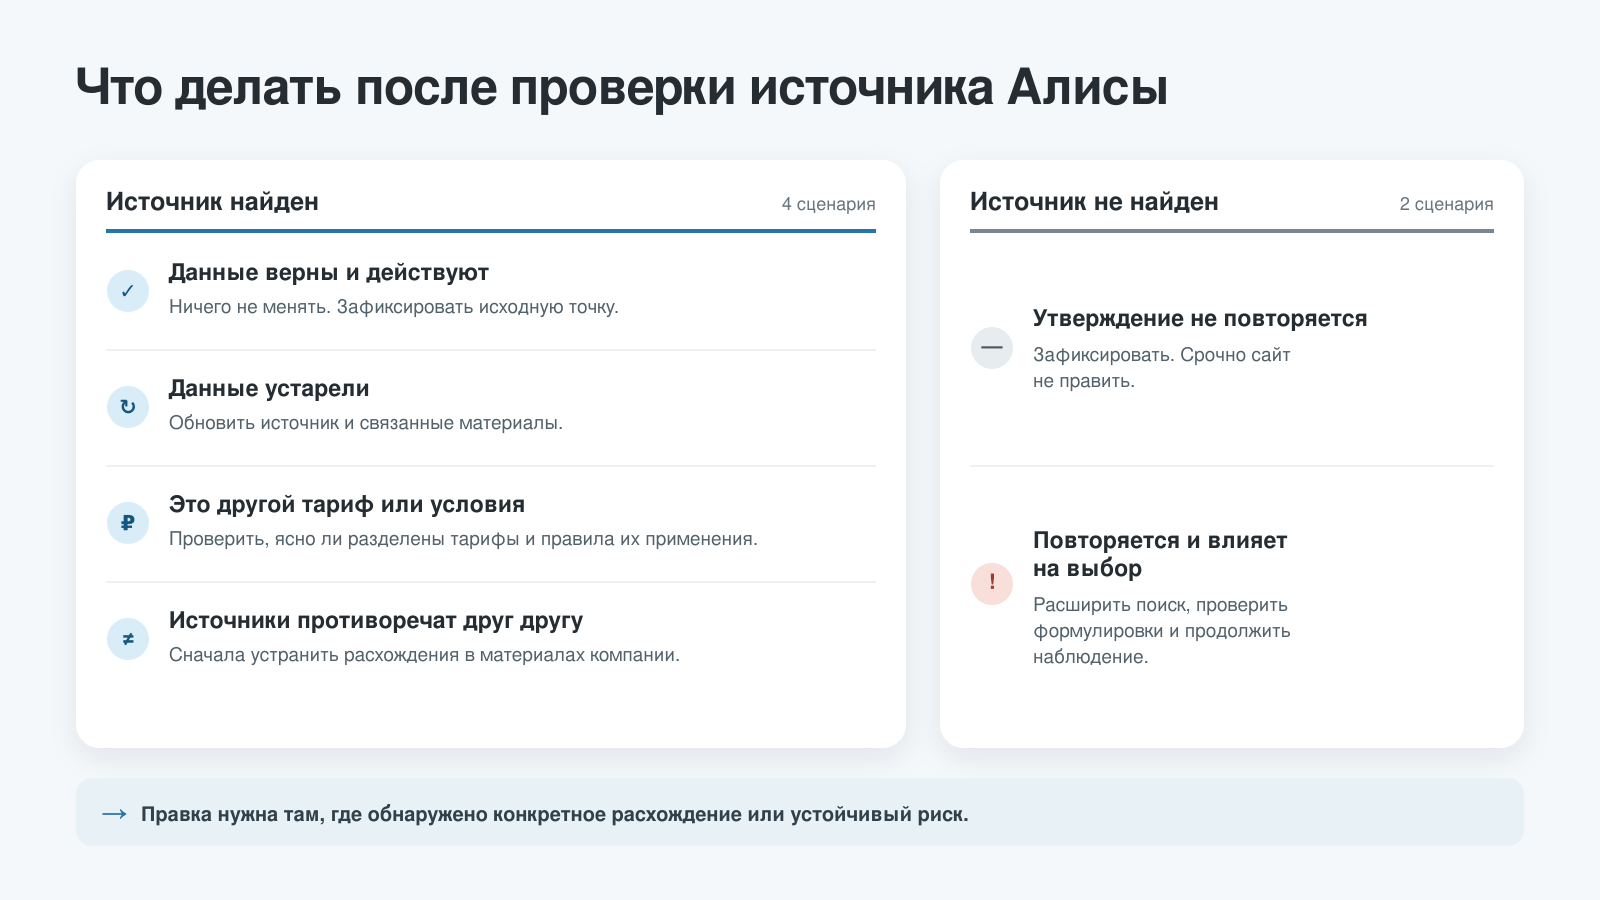The width and height of the screenshot is (1600, 900).
Task: Click the checkmark icon beside 'Данные верны и действуют'
Action: (128, 291)
